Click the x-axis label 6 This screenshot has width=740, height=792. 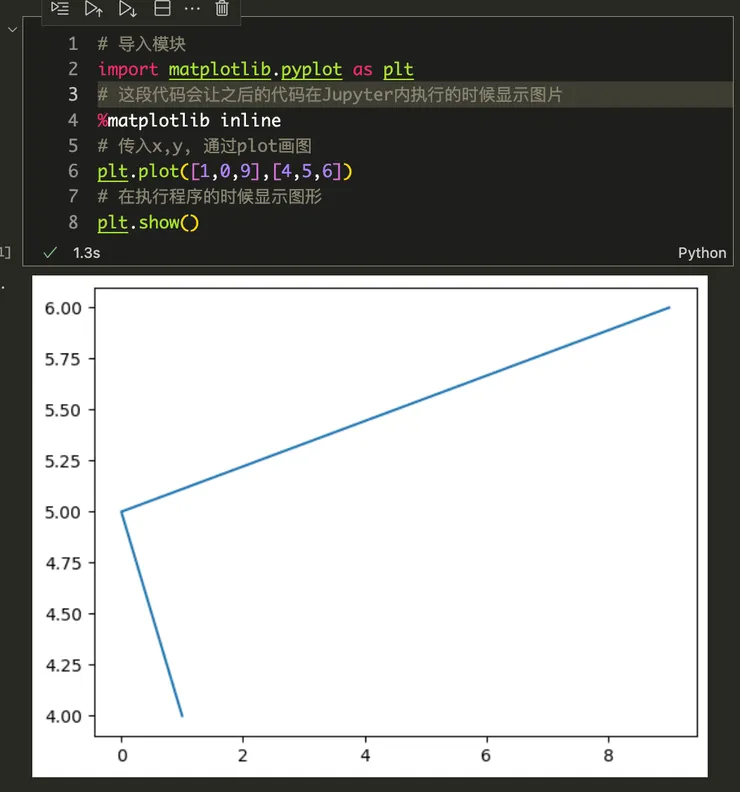486,756
